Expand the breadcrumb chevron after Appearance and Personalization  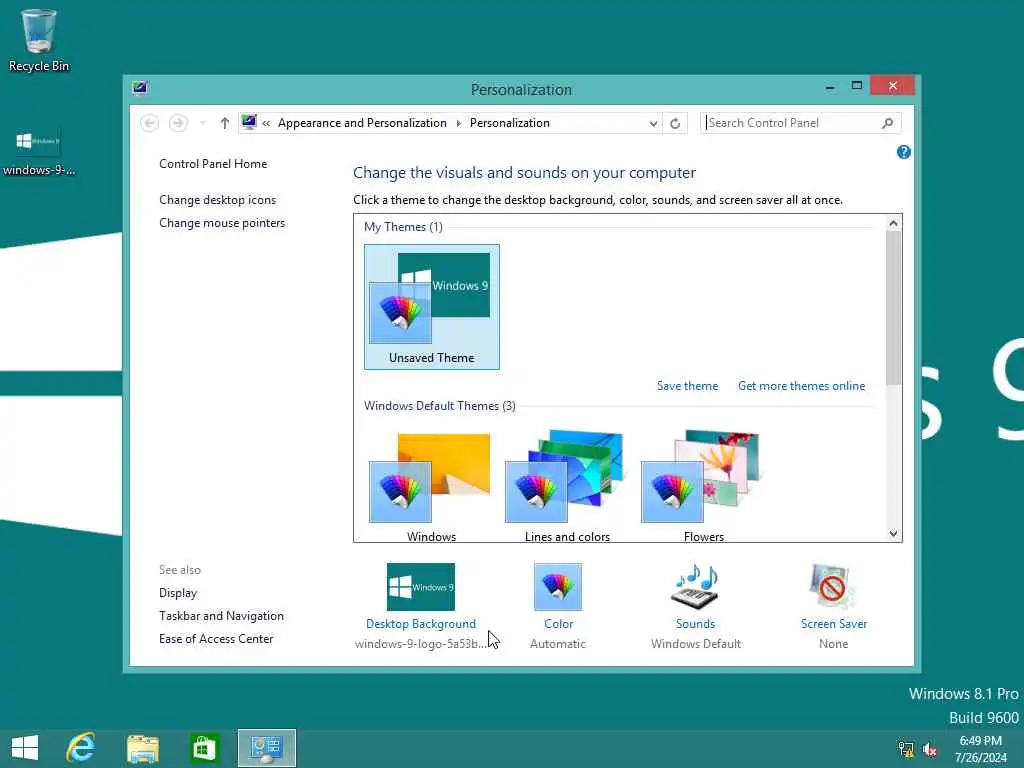(x=458, y=123)
